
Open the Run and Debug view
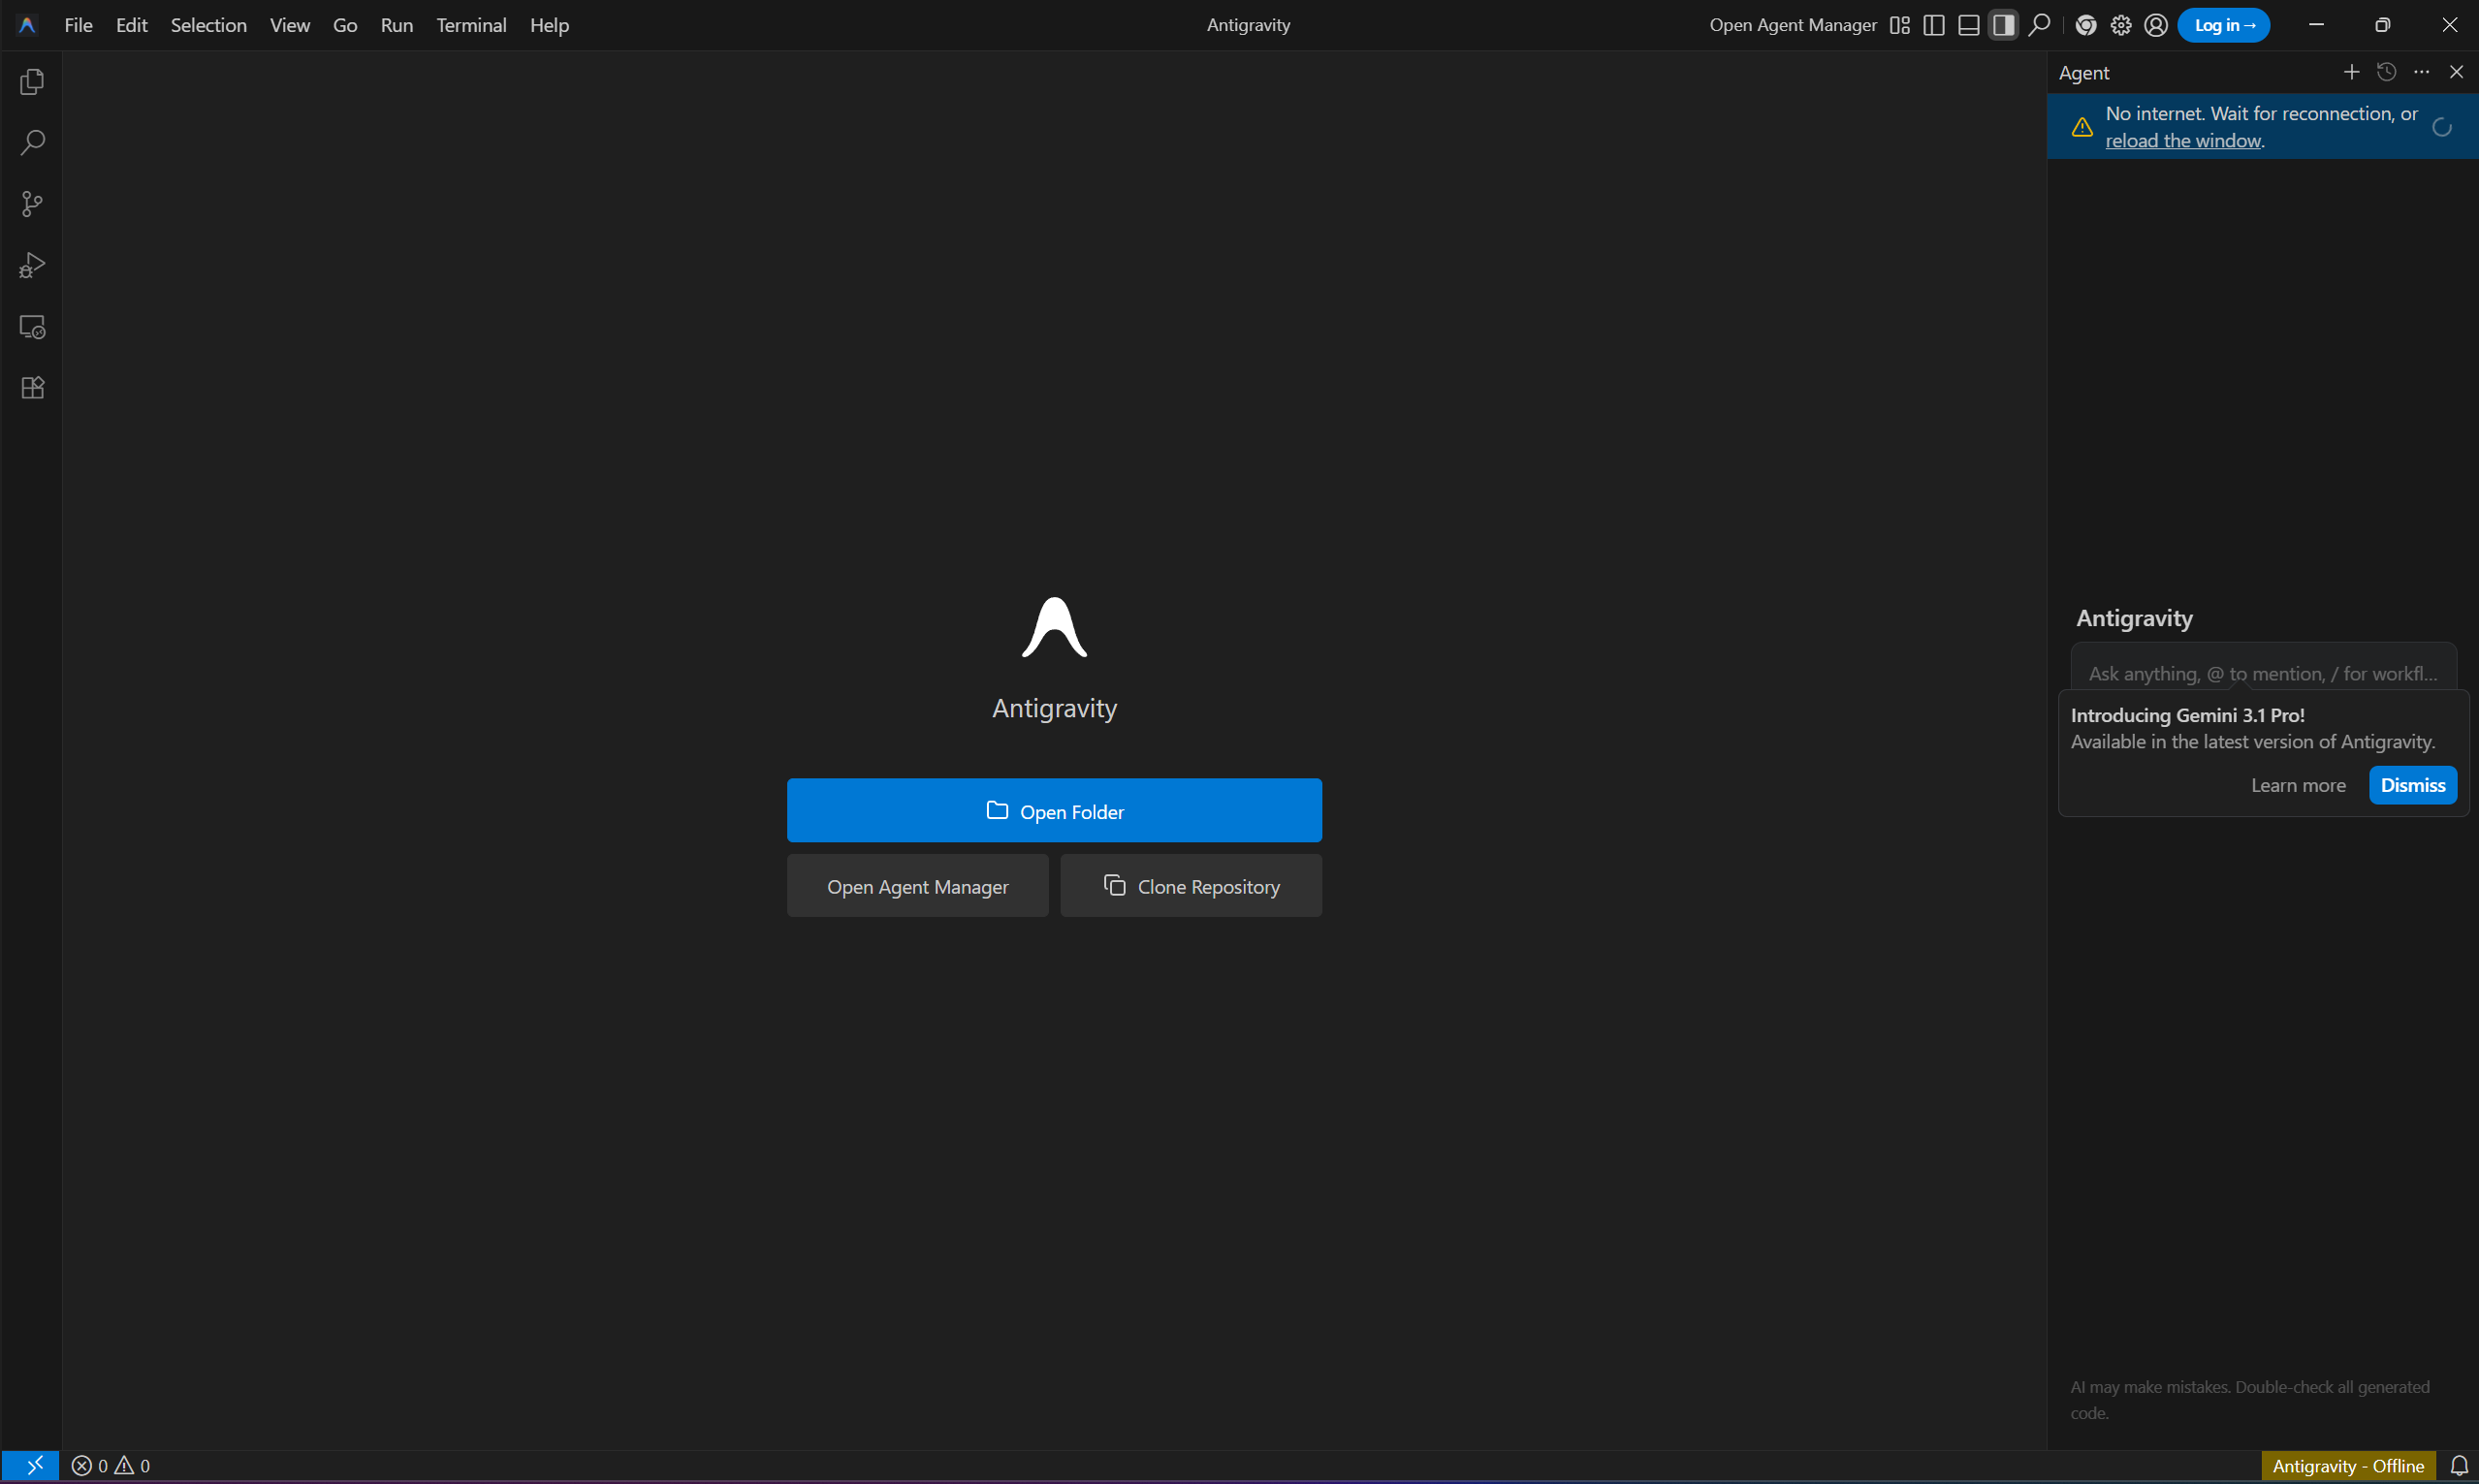click(32, 266)
